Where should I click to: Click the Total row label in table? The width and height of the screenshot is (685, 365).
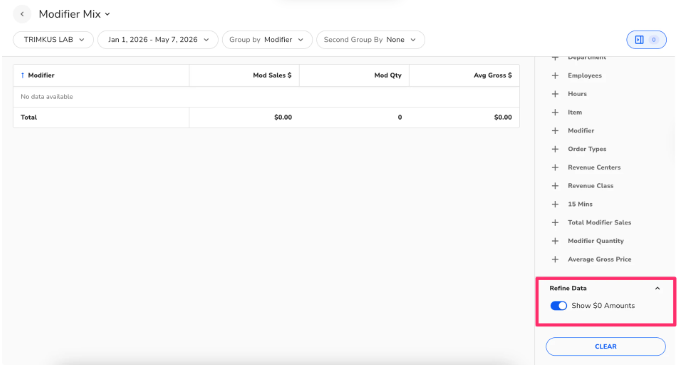pyautogui.click(x=29, y=117)
